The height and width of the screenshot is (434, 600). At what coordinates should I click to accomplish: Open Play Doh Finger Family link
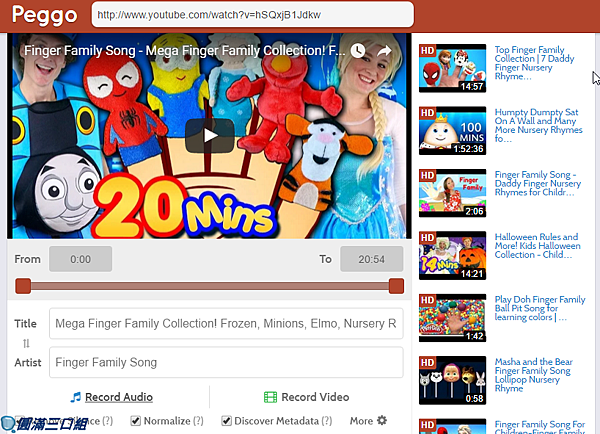(540, 308)
